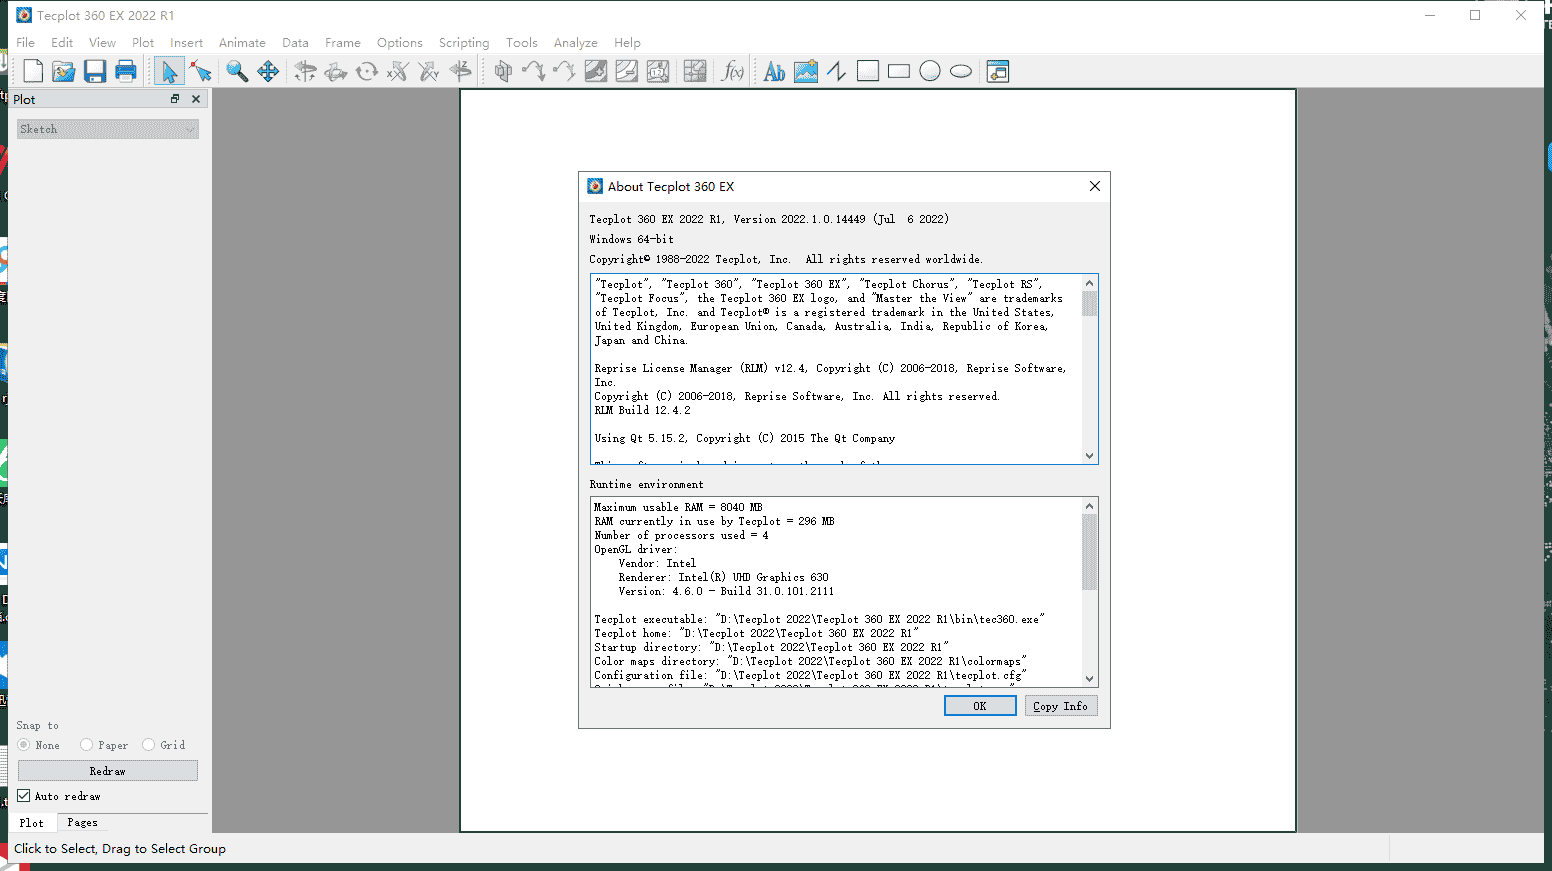Click the Save Layout floppy disk icon
This screenshot has width=1552, height=871.
pyautogui.click(x=95, y=71)
